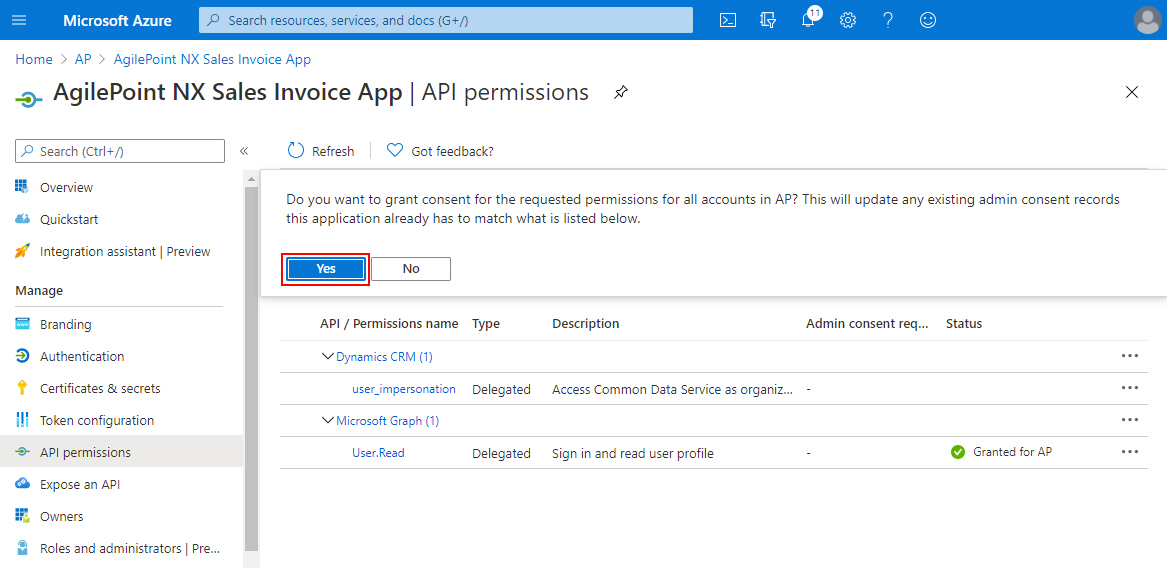1167x568 pixels.
Task: Click the Description column header
Action: [x=586, y=325]
